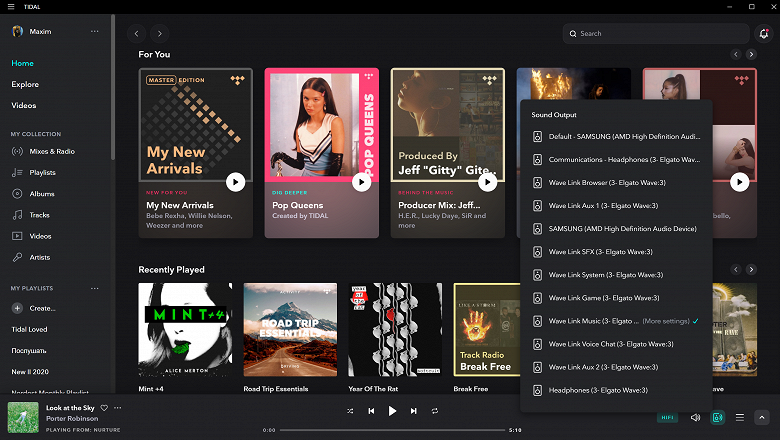Open My New Arrivals title link
780x440 pixels.
pyautogui.click(x=180, y=205)
